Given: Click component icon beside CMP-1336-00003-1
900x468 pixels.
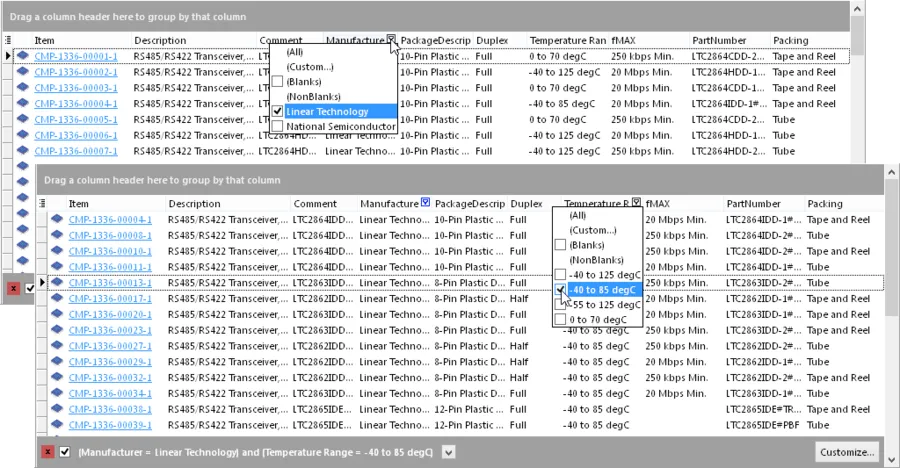Looking at the screenshot, I should (22, 87).
